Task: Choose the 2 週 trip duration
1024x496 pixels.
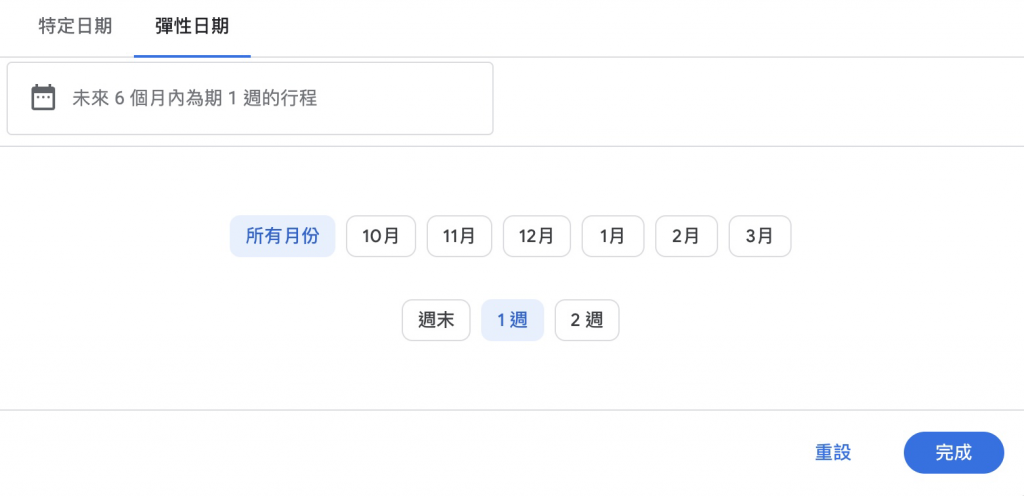Action: 587,321
